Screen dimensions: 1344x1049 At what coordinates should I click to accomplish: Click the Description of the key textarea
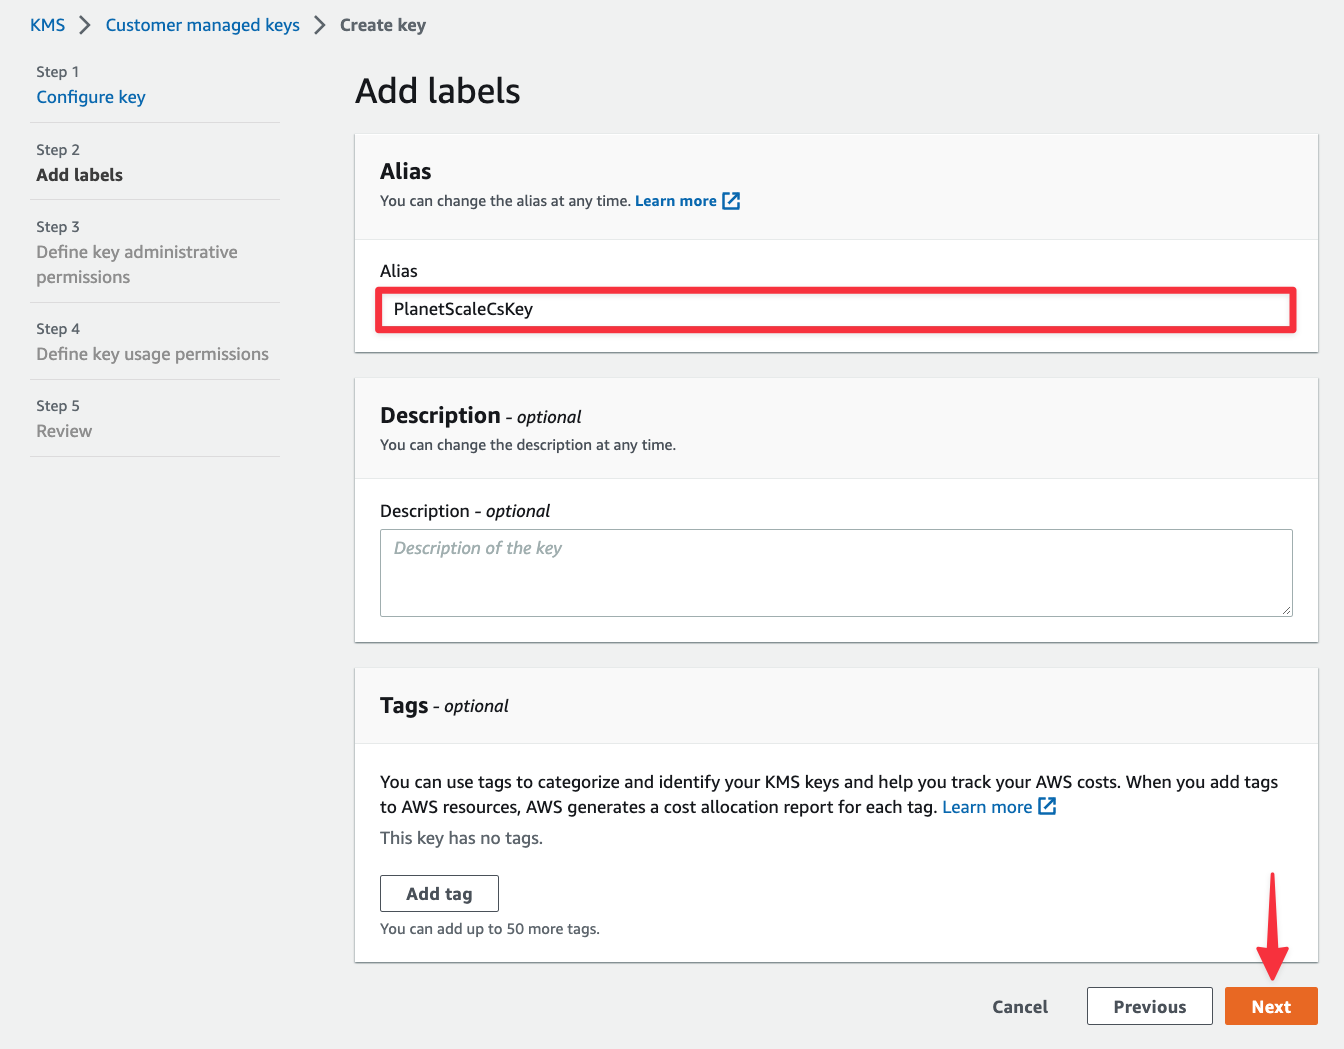[836, 573]
